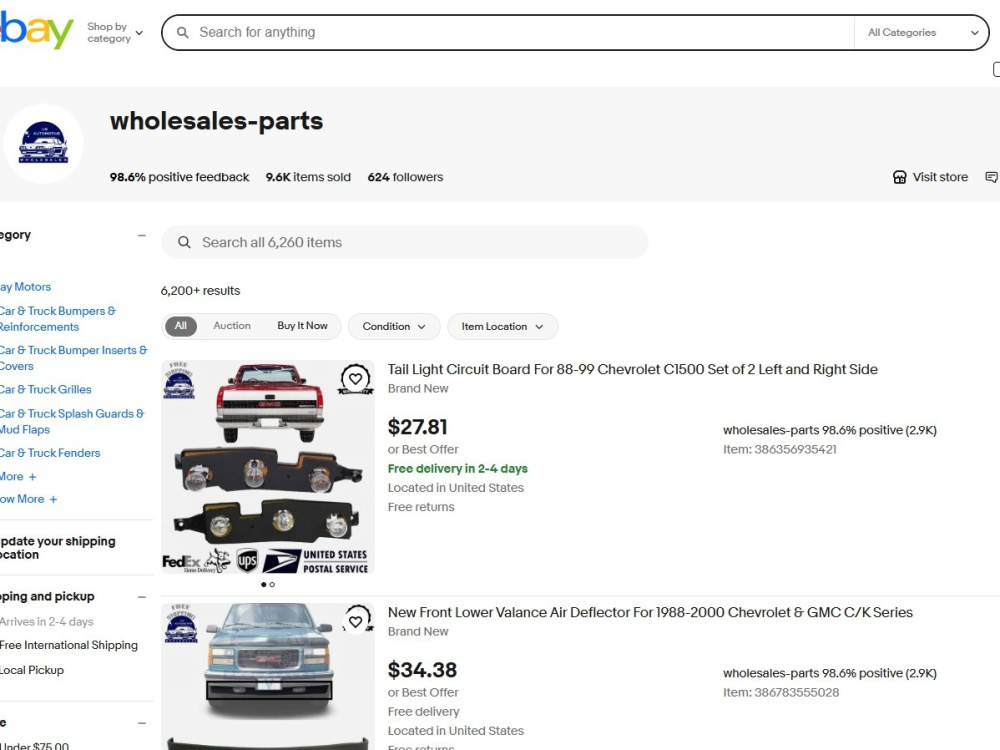Click the magnifier icon in main search bar

182,33
